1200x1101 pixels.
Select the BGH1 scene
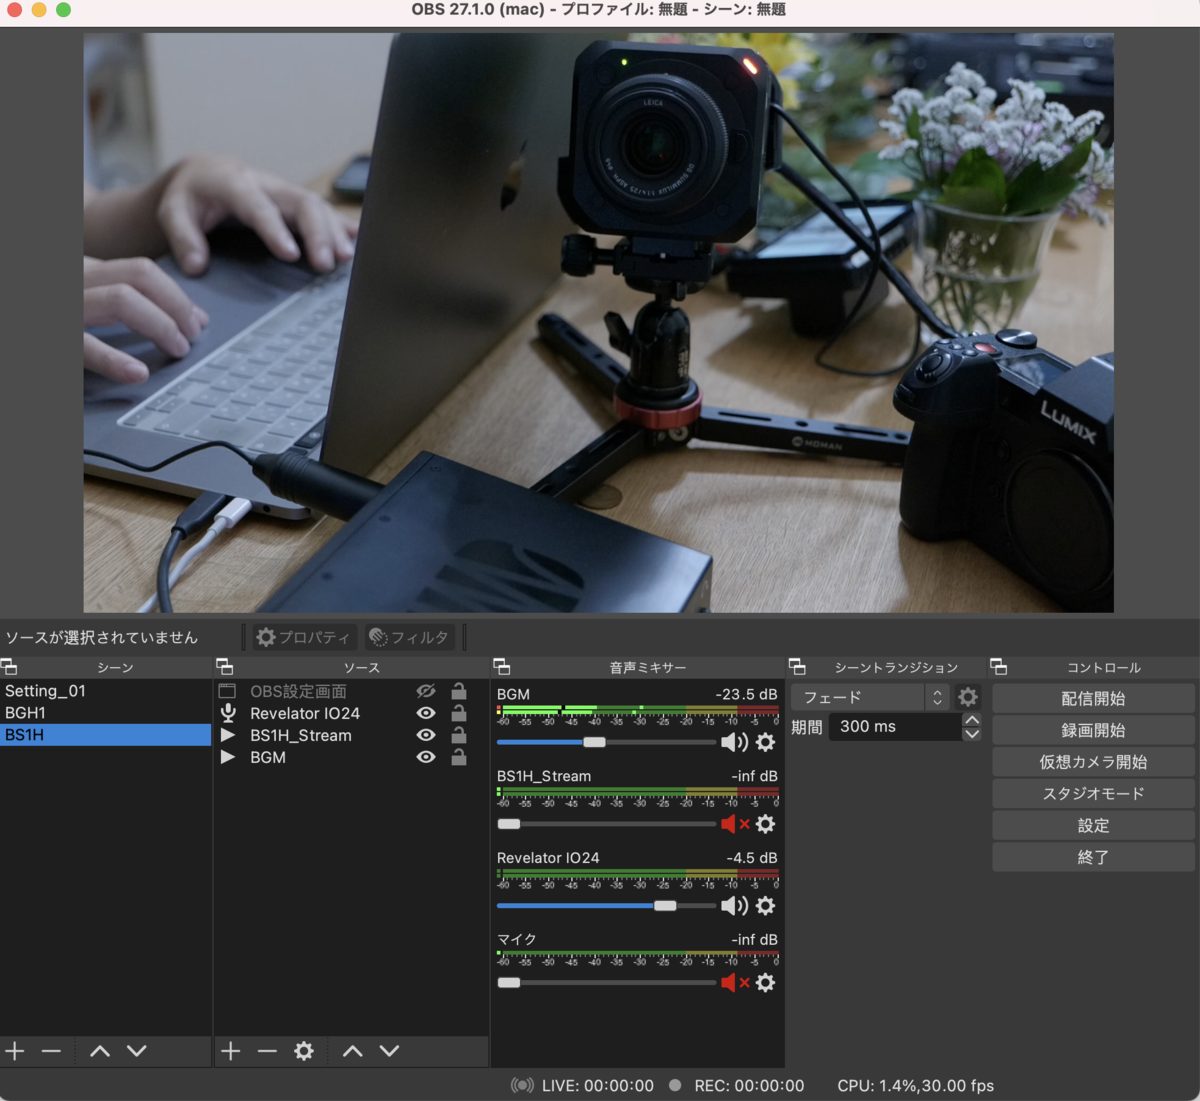click(26, 713)
